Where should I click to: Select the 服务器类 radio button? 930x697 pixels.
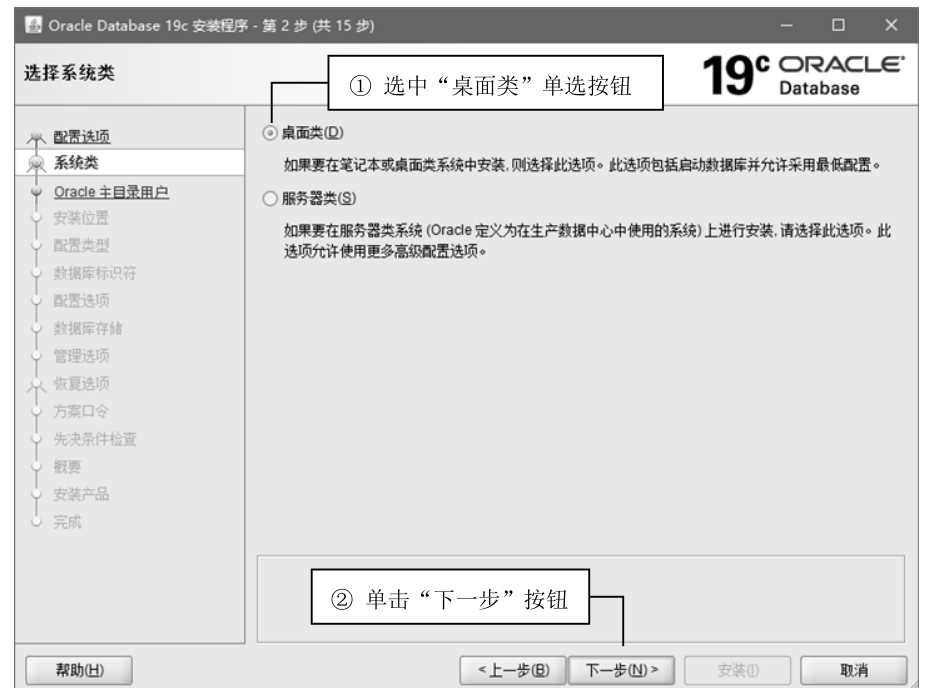272,198
